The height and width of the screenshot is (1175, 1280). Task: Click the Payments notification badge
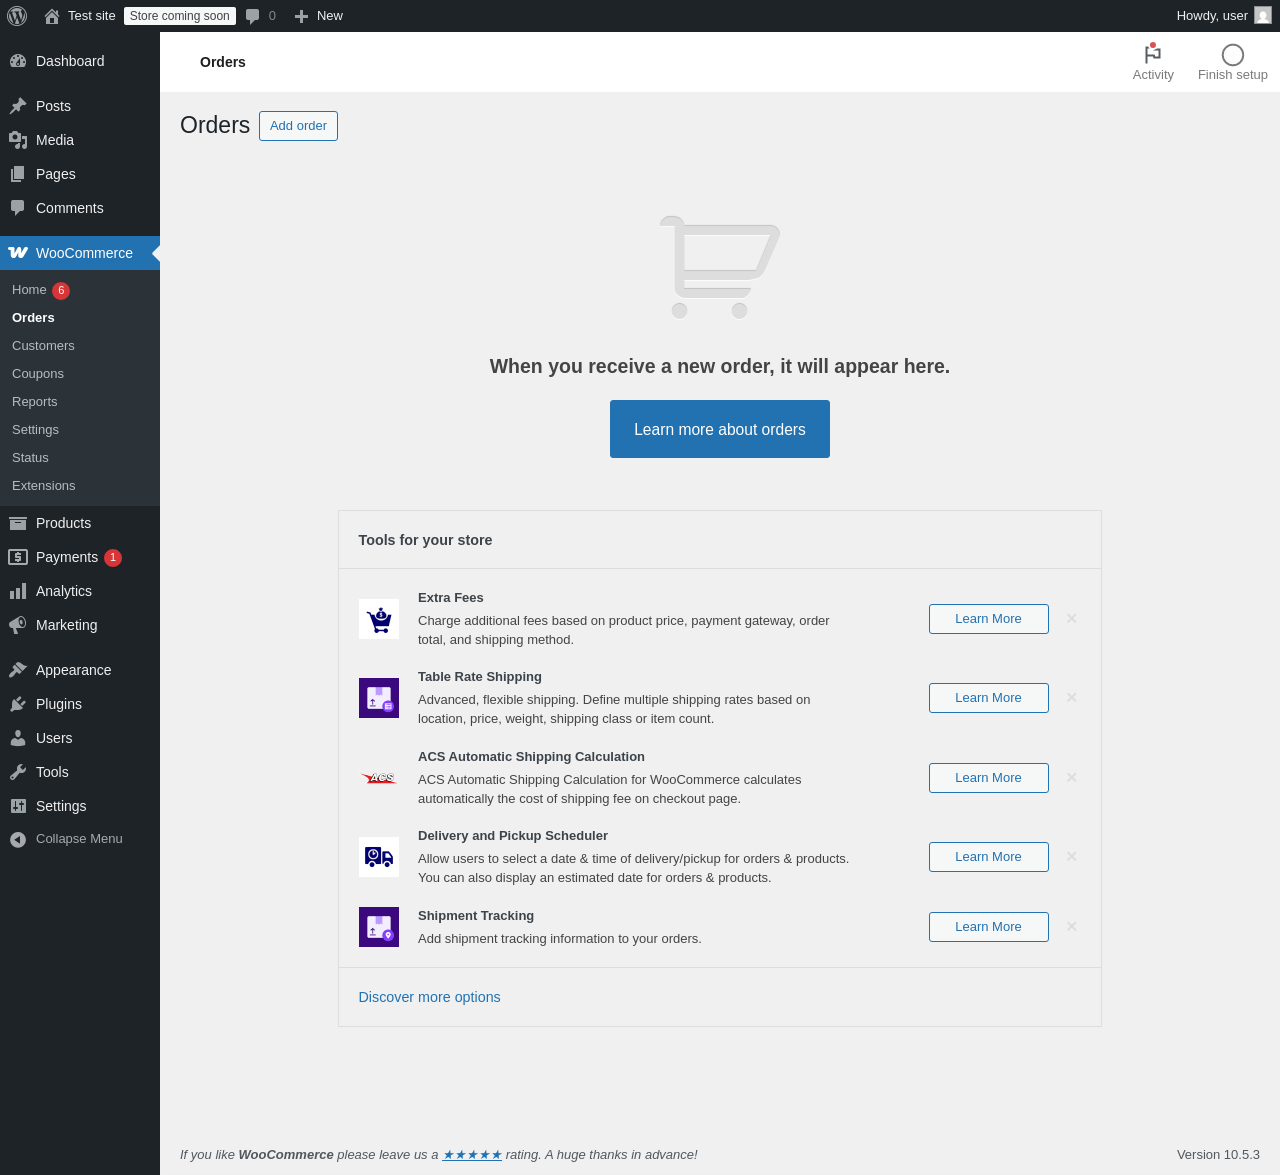(113, 558)
